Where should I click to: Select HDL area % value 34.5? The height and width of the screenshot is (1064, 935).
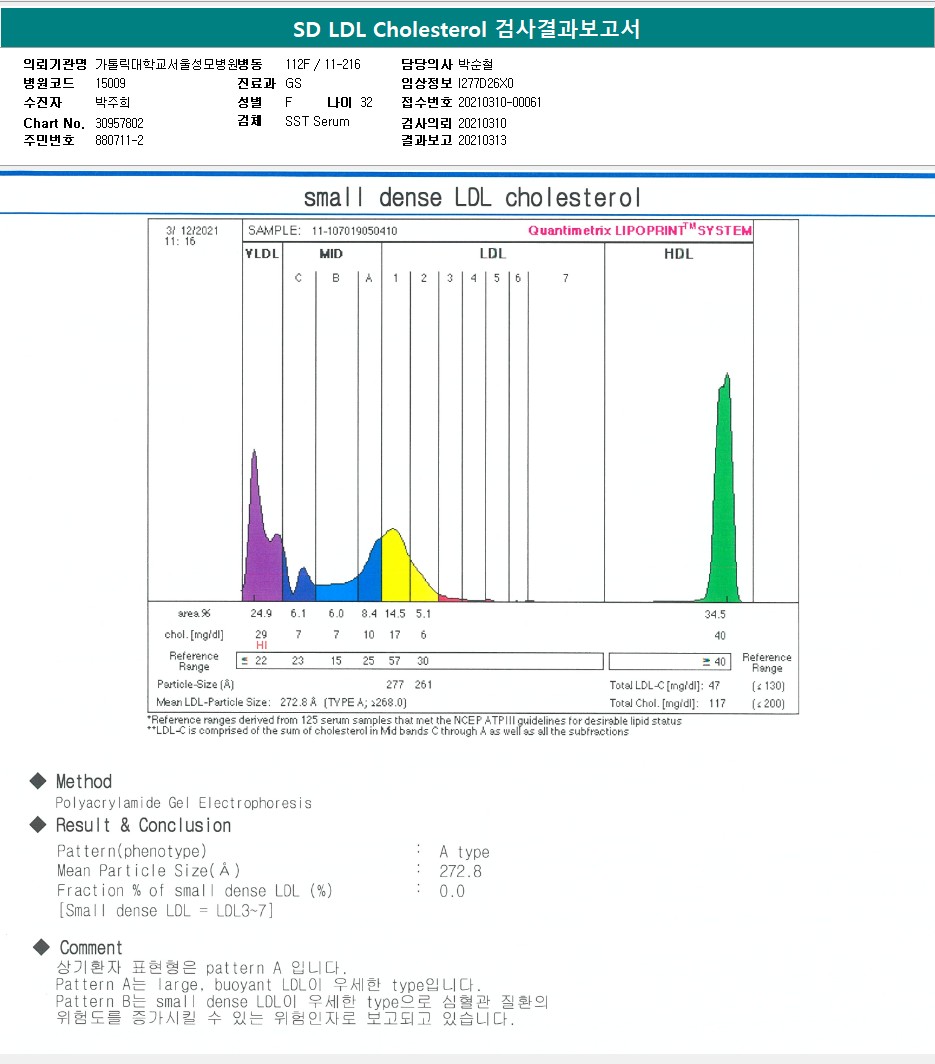(x=715, y=614)
